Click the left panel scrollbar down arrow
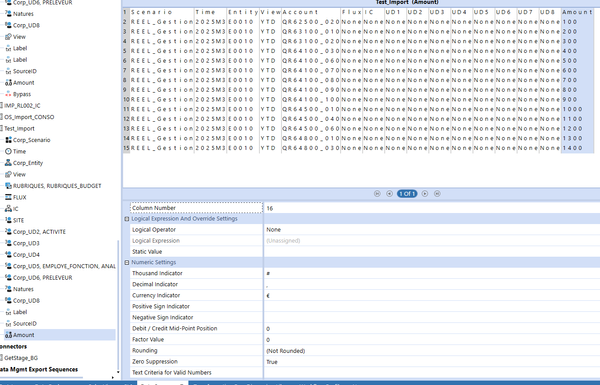 click(x=118, y=372)
